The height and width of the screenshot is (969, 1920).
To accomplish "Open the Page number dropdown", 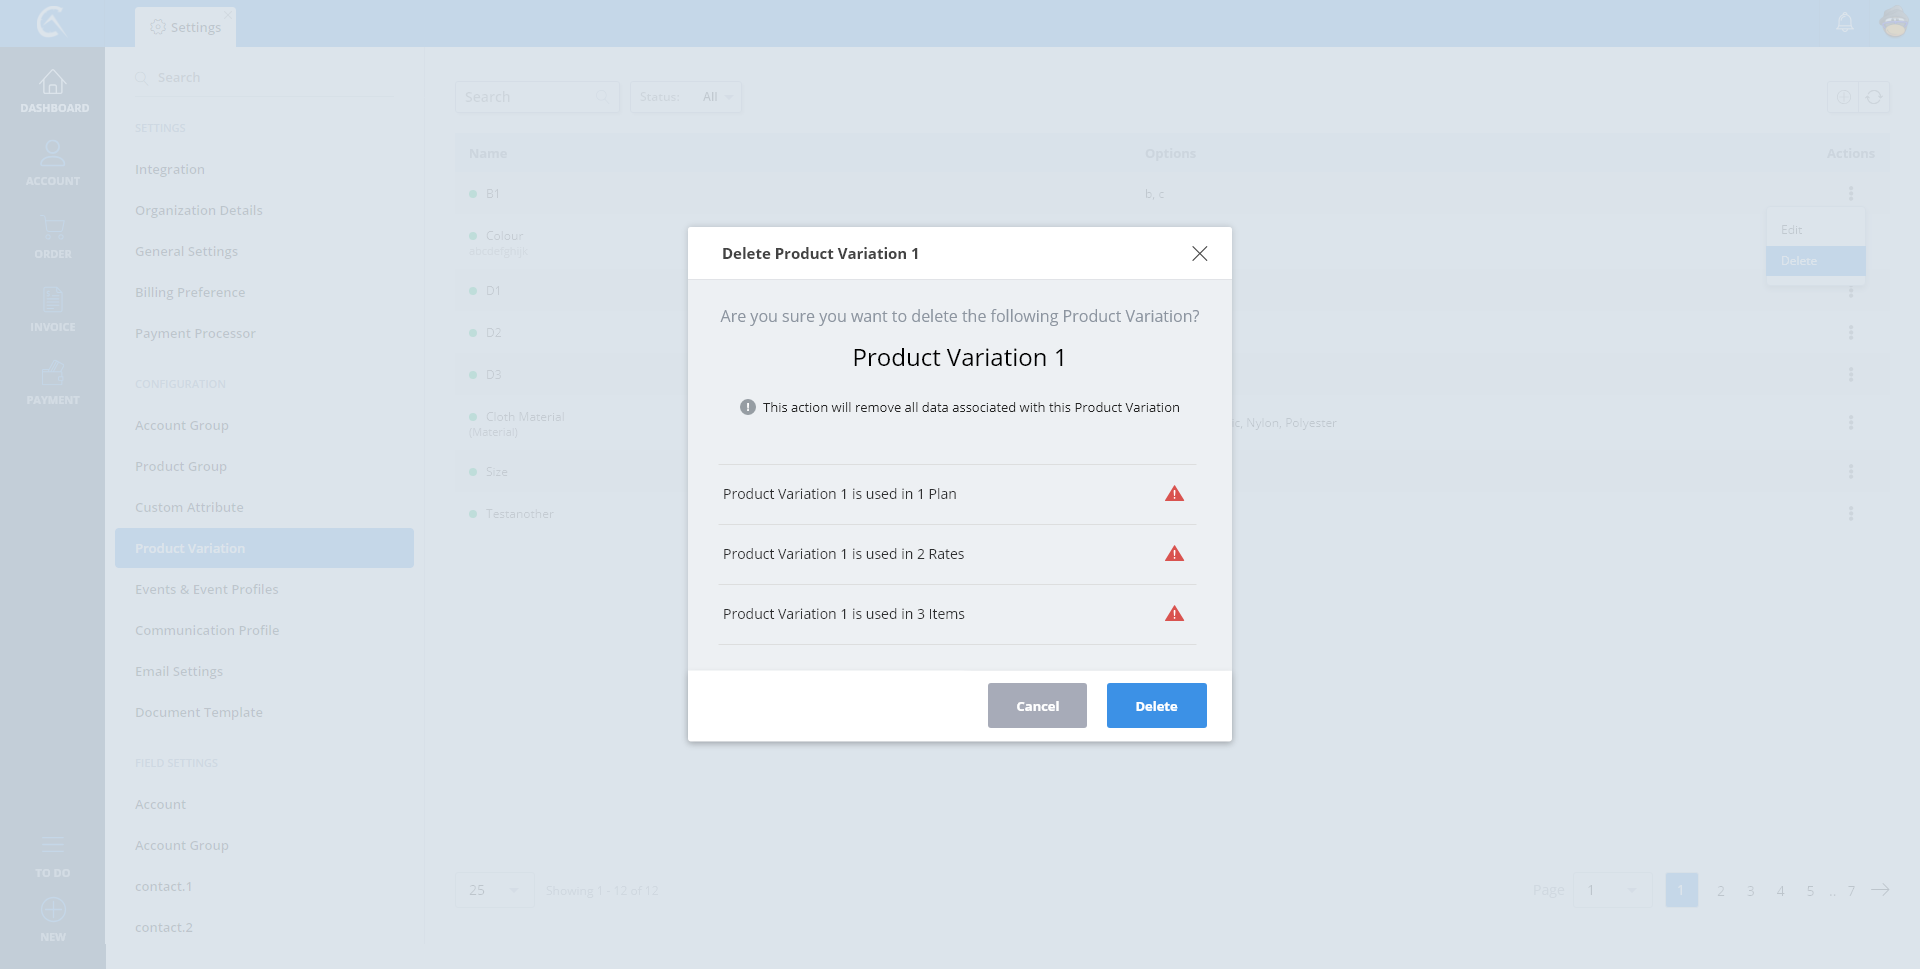I will 1612,890.
